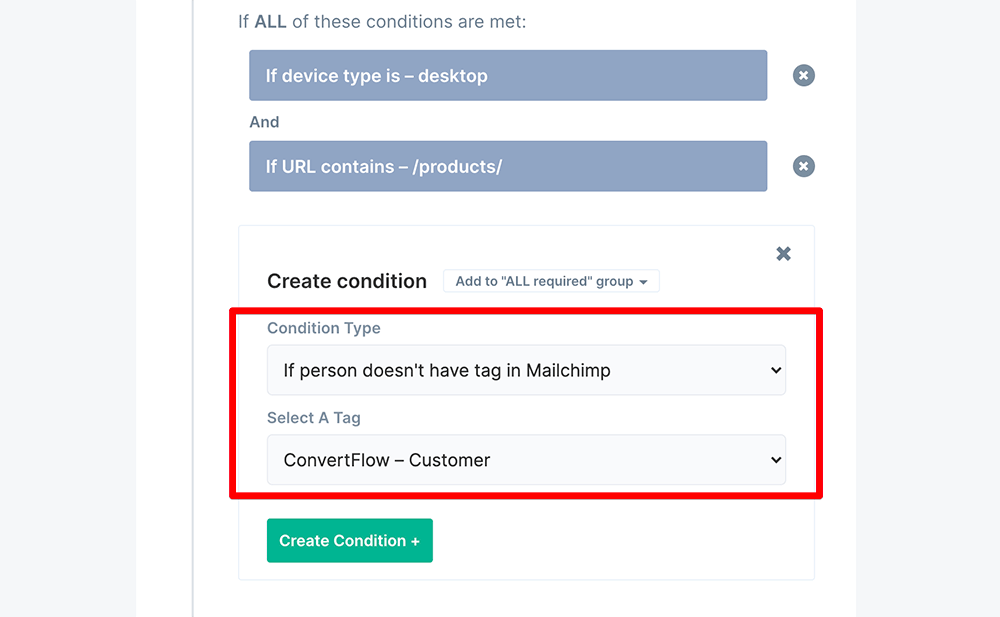Select the 'If device type is – desktop' condition chip
The image size is (1000, 617).
pyautogui.click(x=507, y=75)
